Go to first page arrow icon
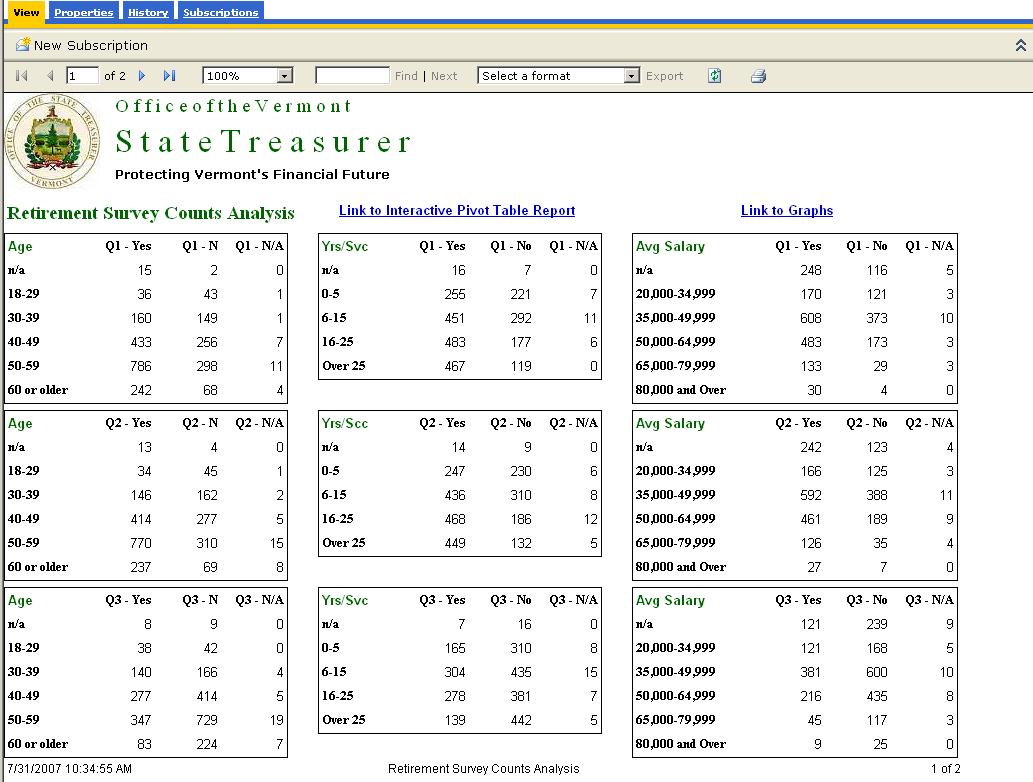Image resolution: width=1033 pixels, height=782 pixels. pos(21,76)
